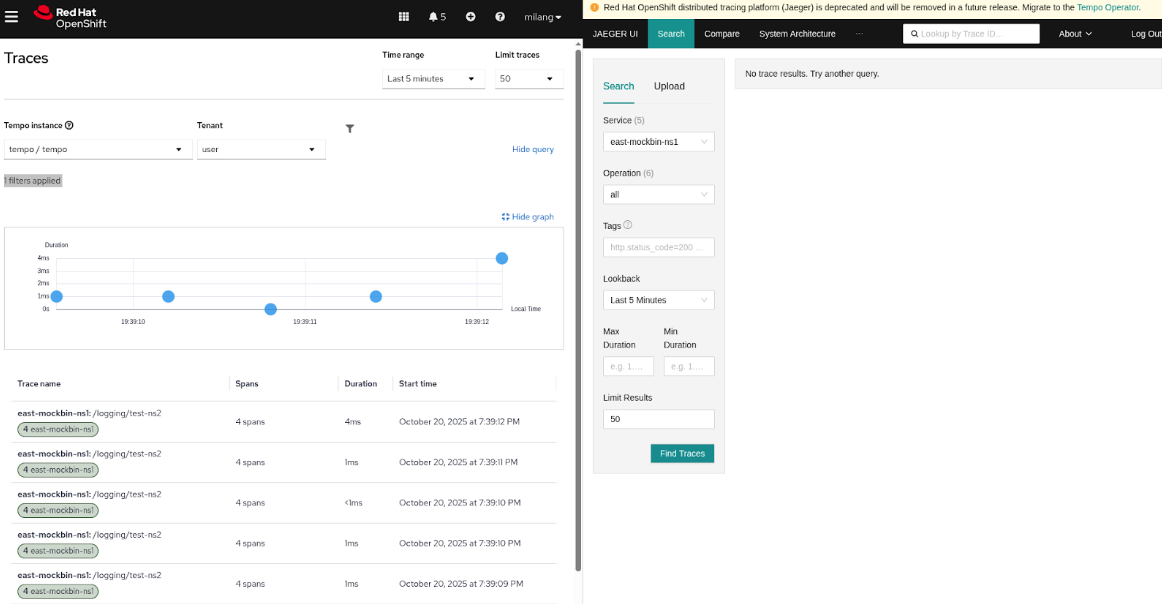Image resolution: width=1162 pixels, height=604 pixels.
Task: Expand the Time range dropdown
Action: [x=433, y=79]
